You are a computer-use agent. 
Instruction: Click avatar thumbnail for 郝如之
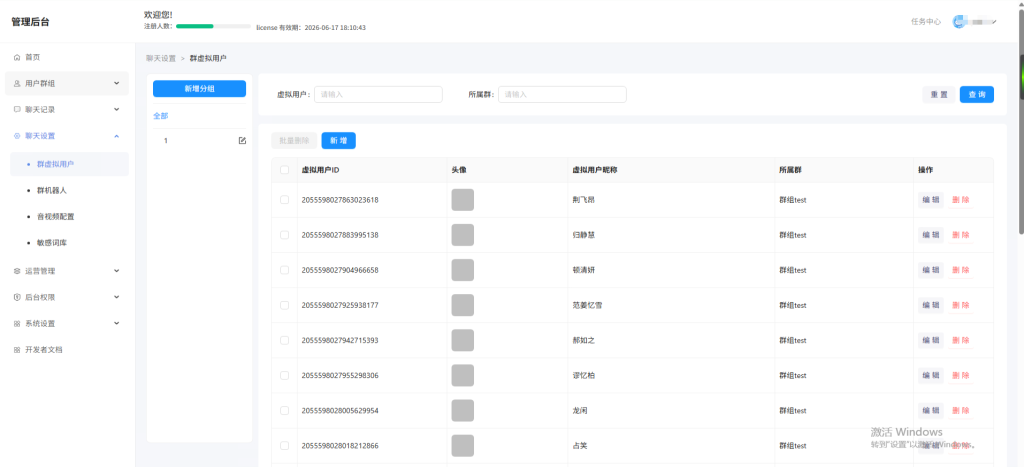(462, 340)
